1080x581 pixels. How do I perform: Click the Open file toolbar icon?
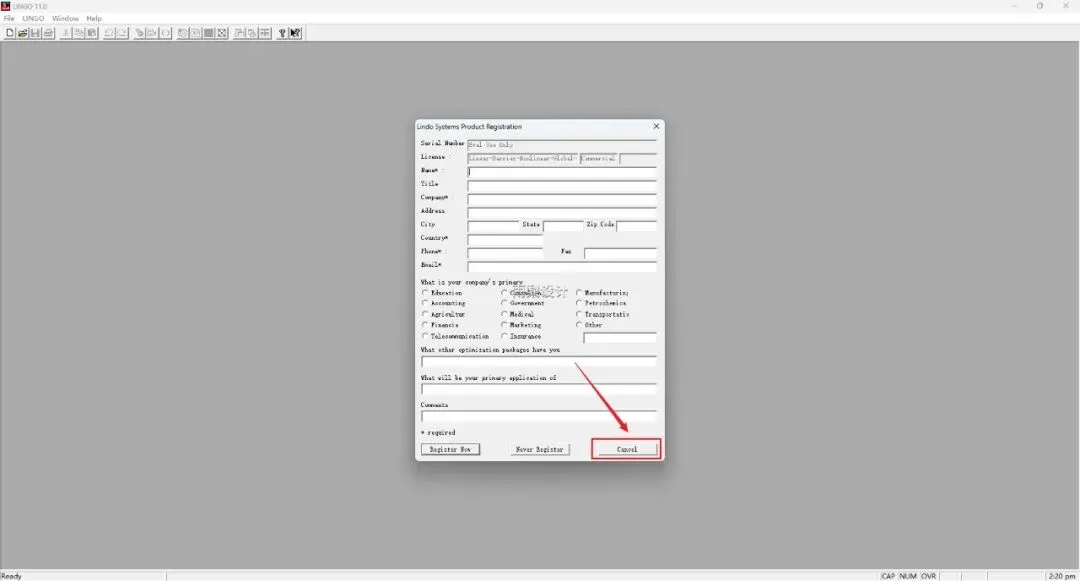(x=23, y=33)
